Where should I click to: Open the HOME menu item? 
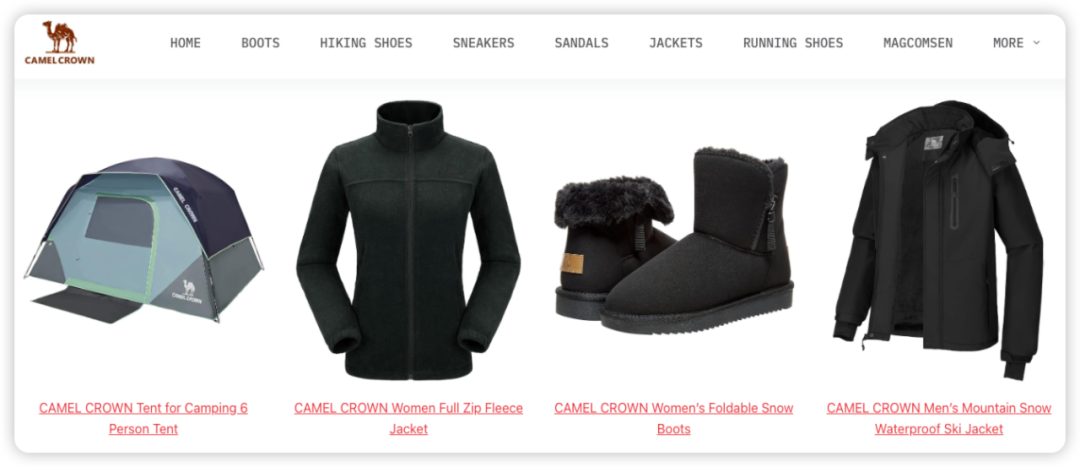185,43
